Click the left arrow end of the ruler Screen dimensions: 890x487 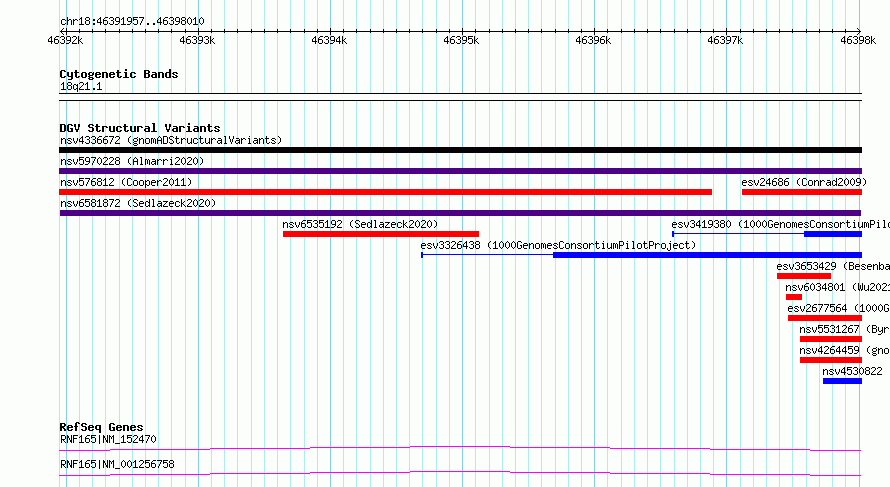(x=62, y=31)
